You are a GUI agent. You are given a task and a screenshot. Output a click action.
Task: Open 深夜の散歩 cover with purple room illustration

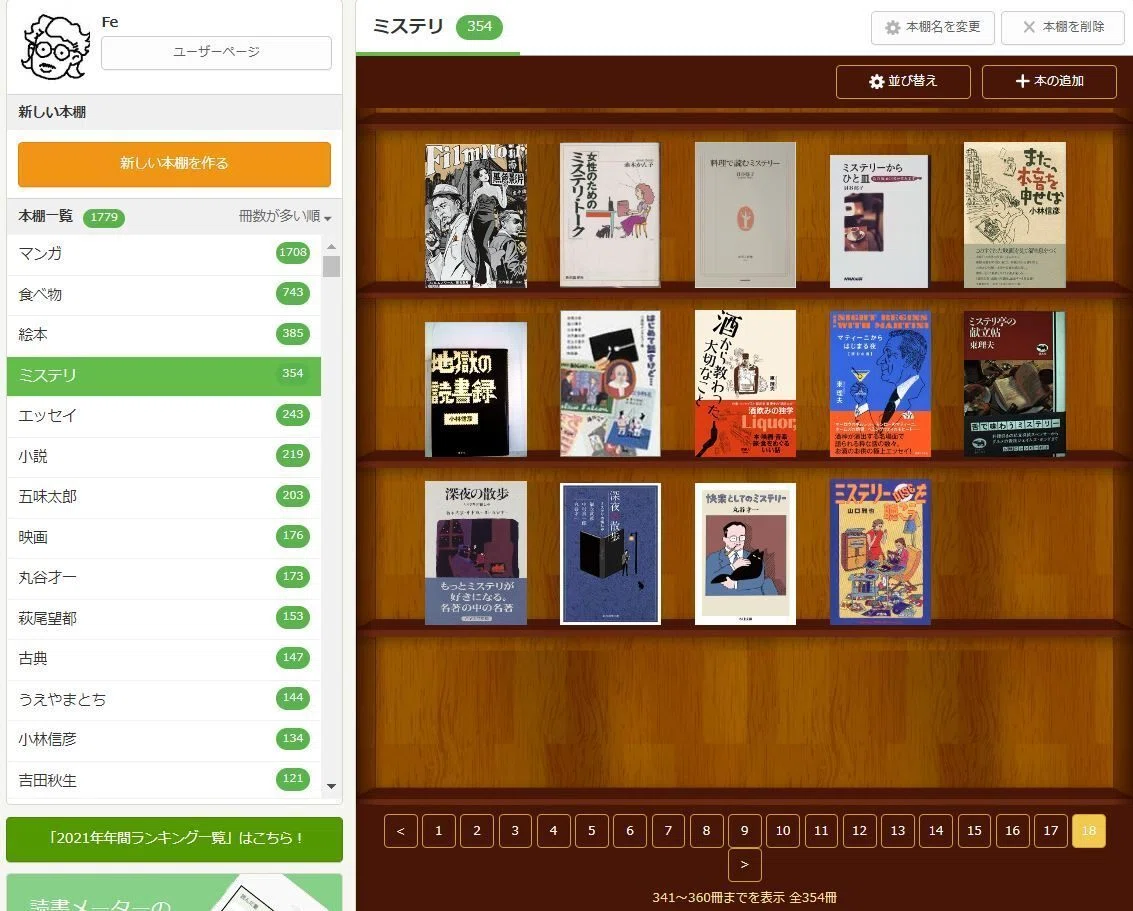click(475, 553)
